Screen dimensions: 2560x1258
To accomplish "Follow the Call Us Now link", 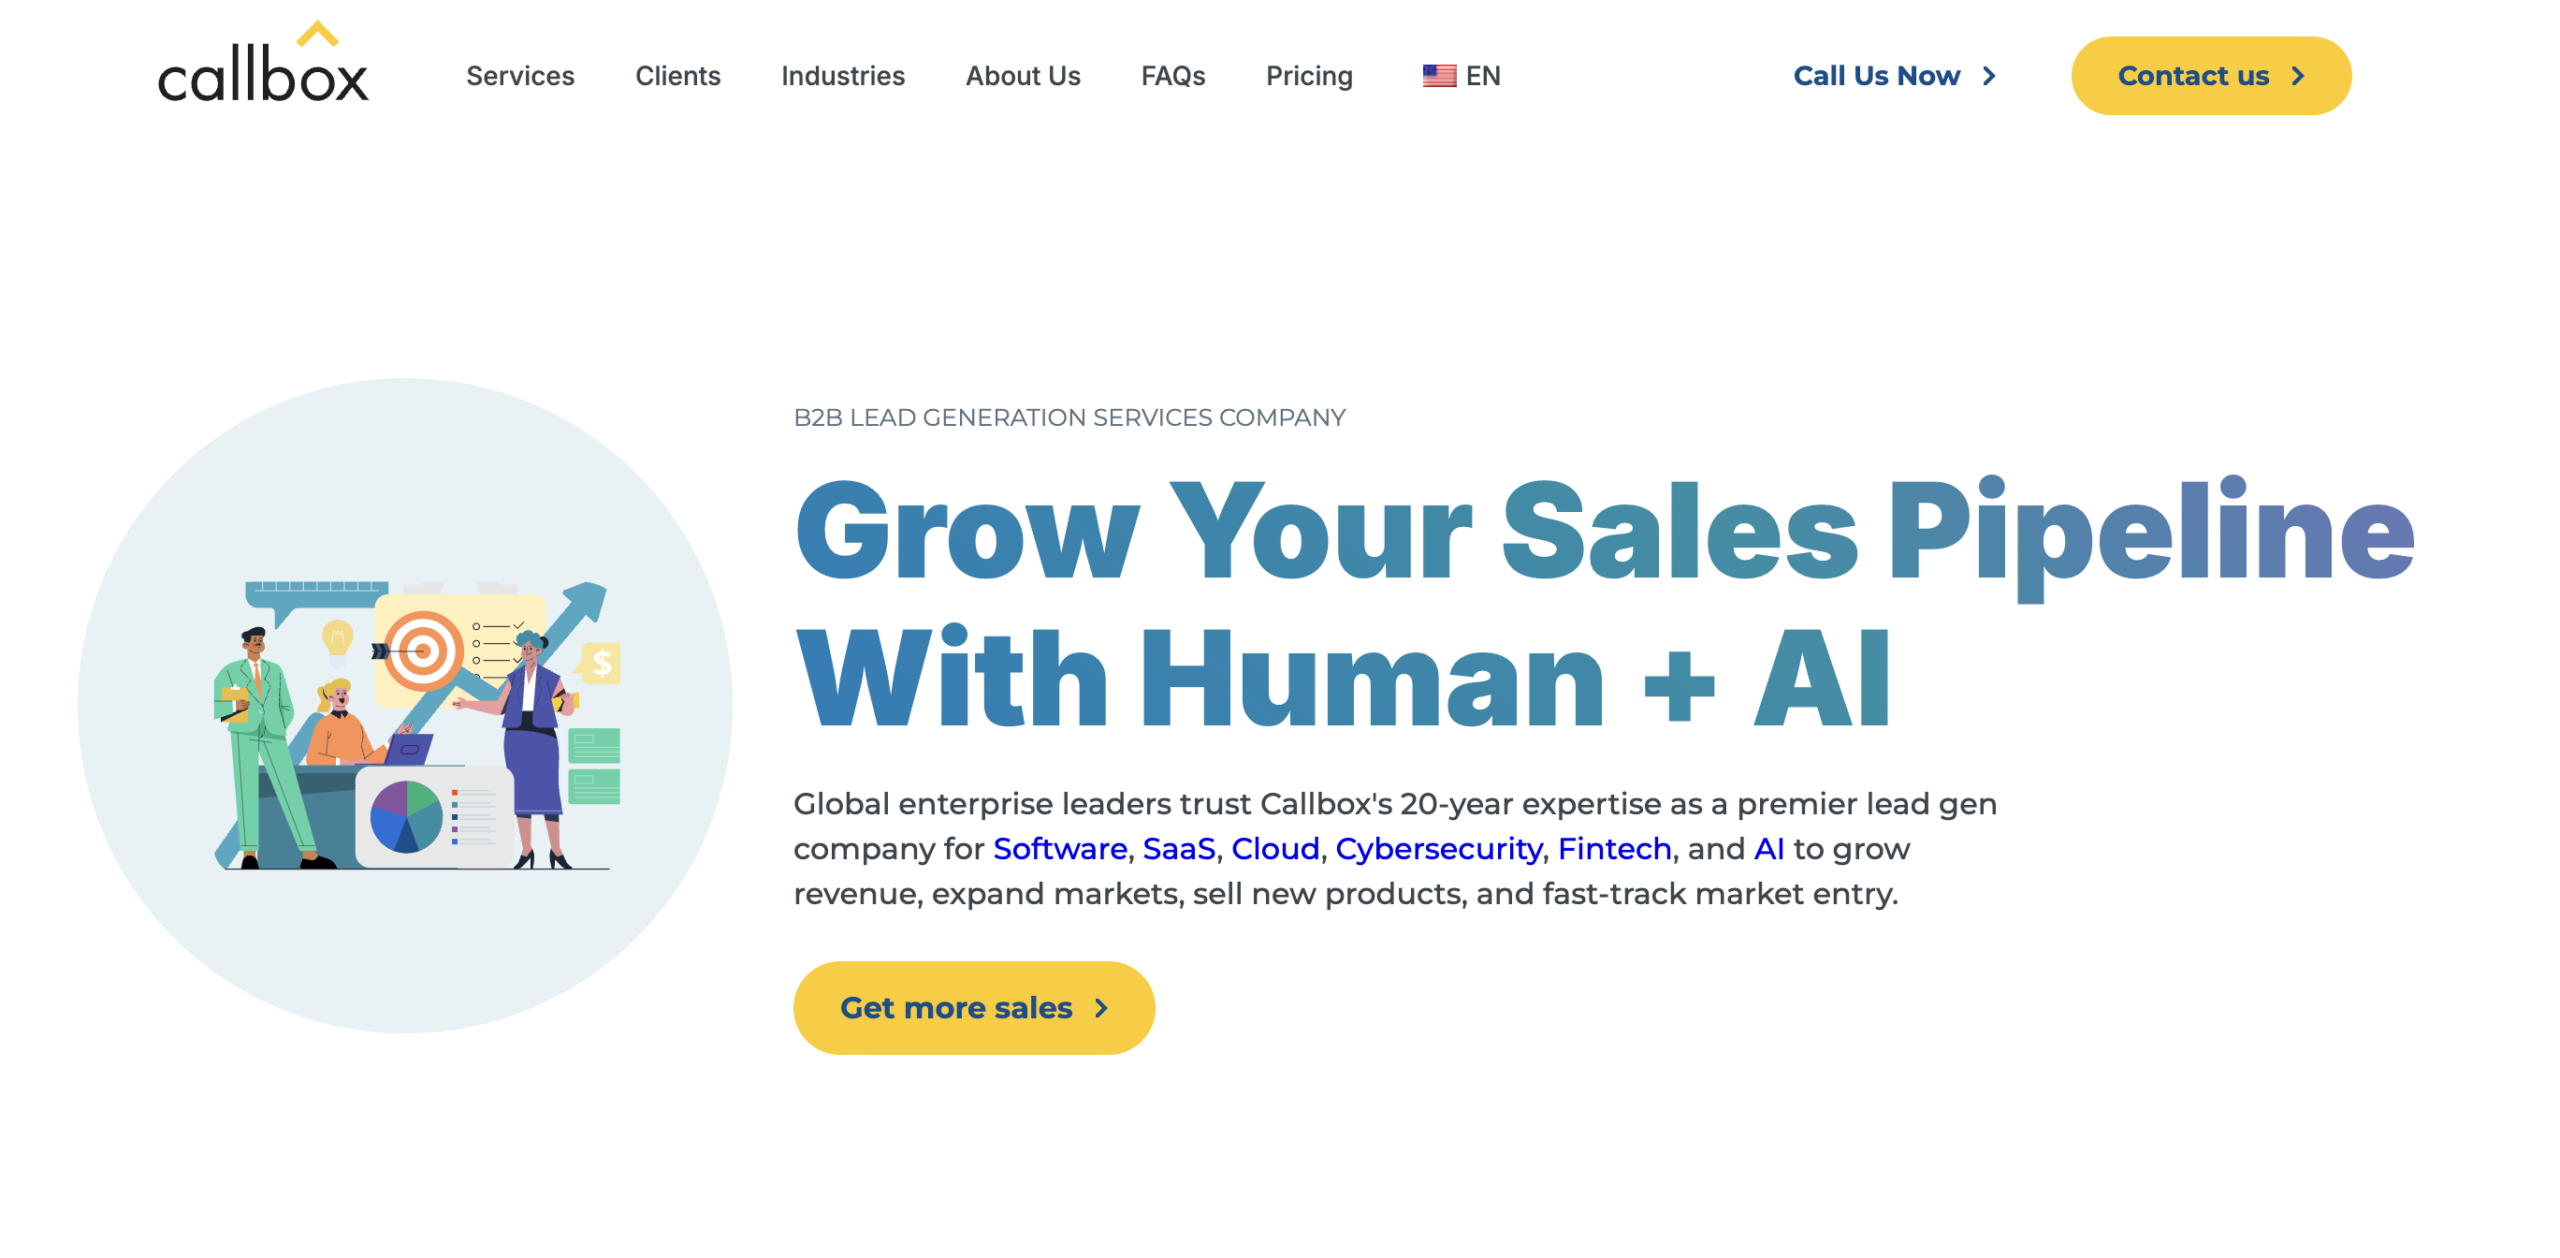I will click(1875, 76).
